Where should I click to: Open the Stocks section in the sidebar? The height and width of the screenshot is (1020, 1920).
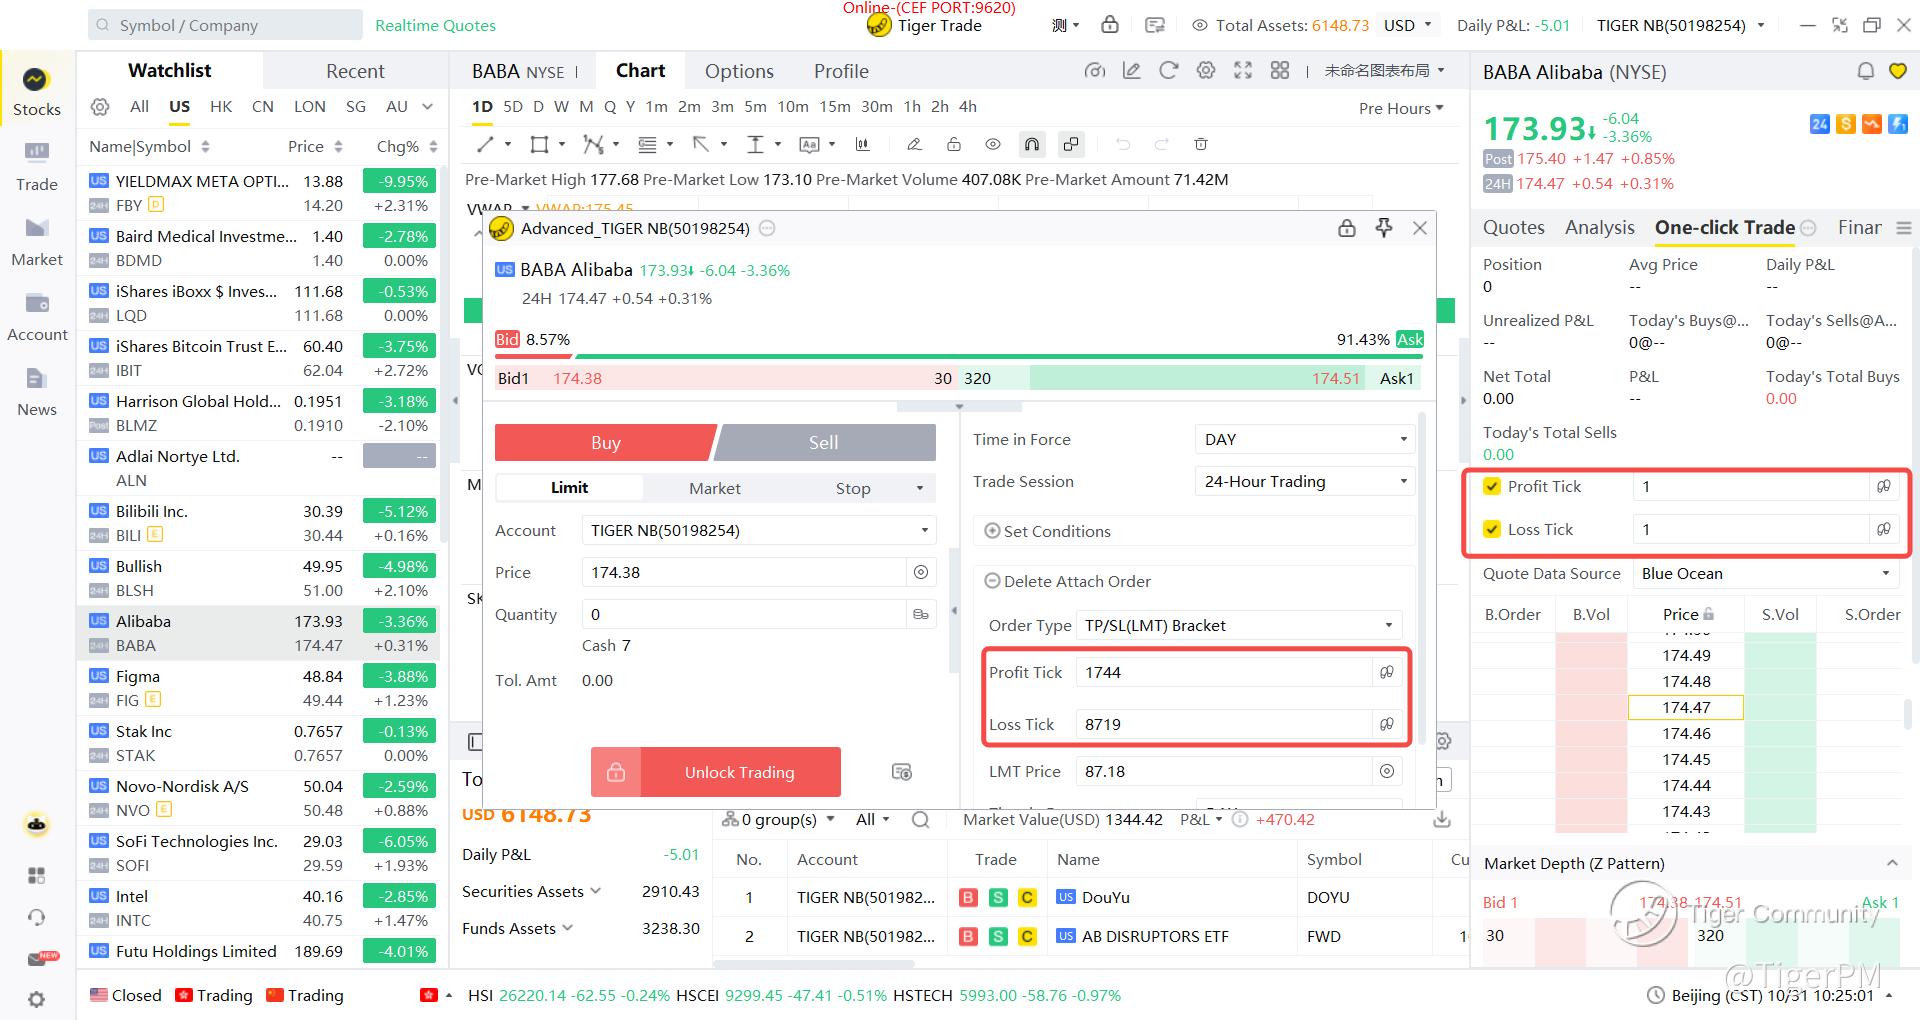(x=36, y=92)
